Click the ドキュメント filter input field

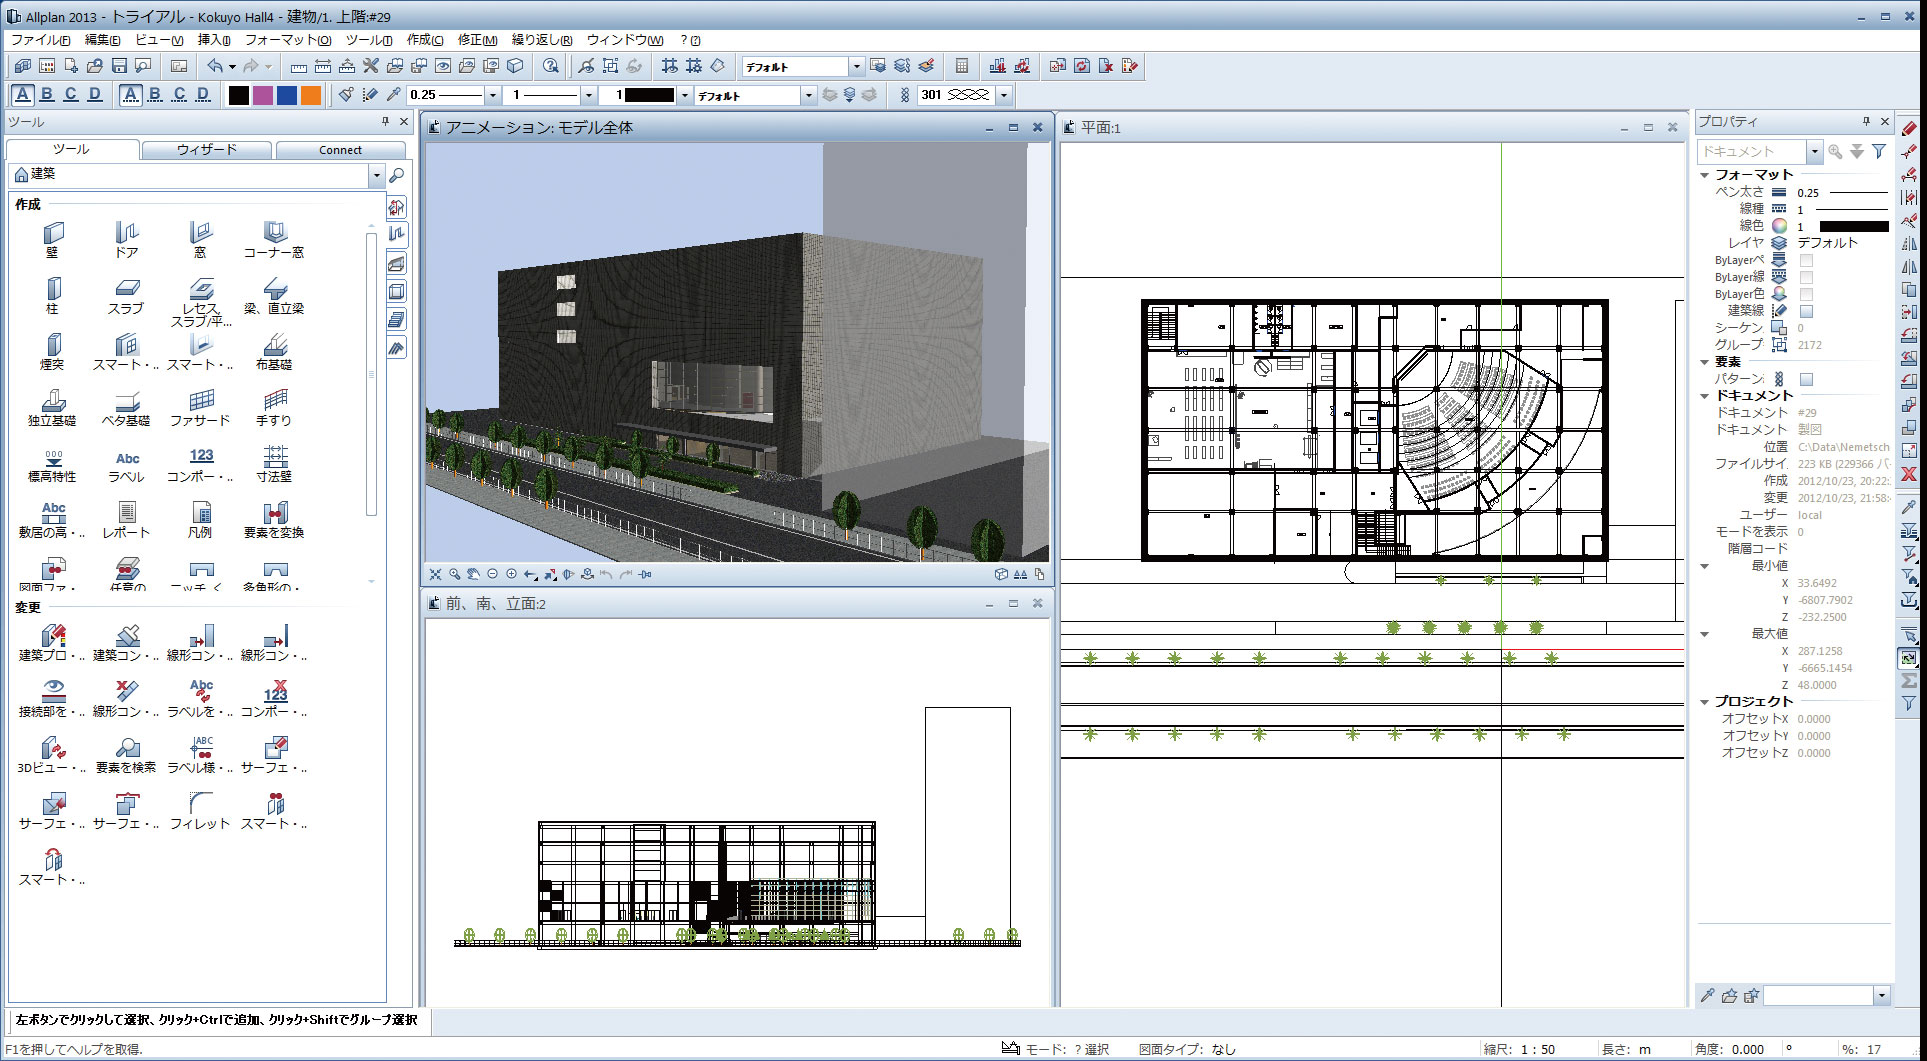[x=1752, y=152]
